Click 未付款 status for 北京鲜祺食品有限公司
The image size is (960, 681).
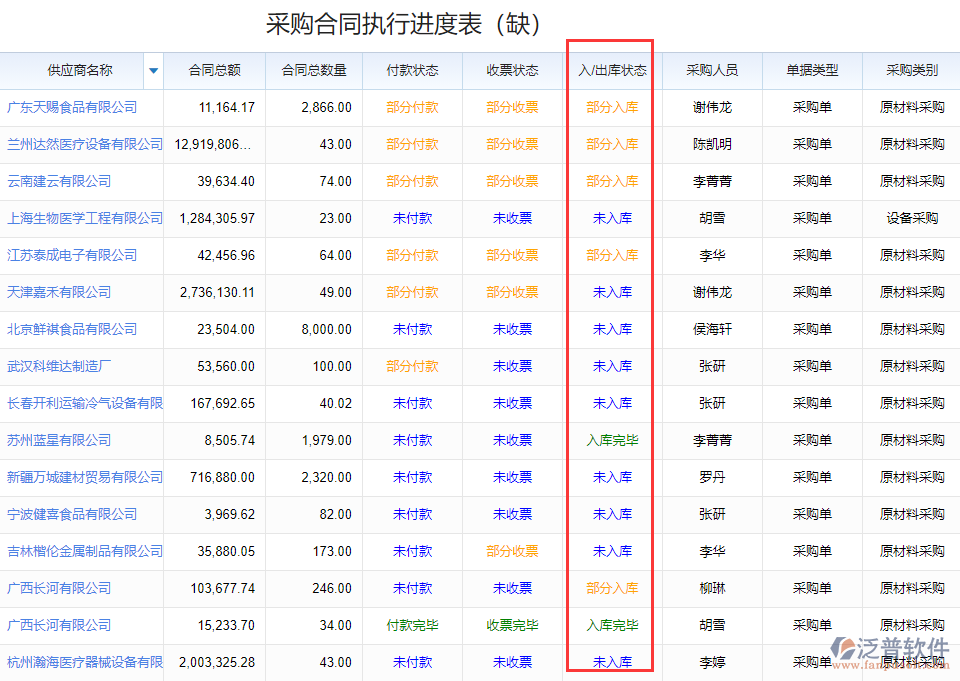click(412, 329)
